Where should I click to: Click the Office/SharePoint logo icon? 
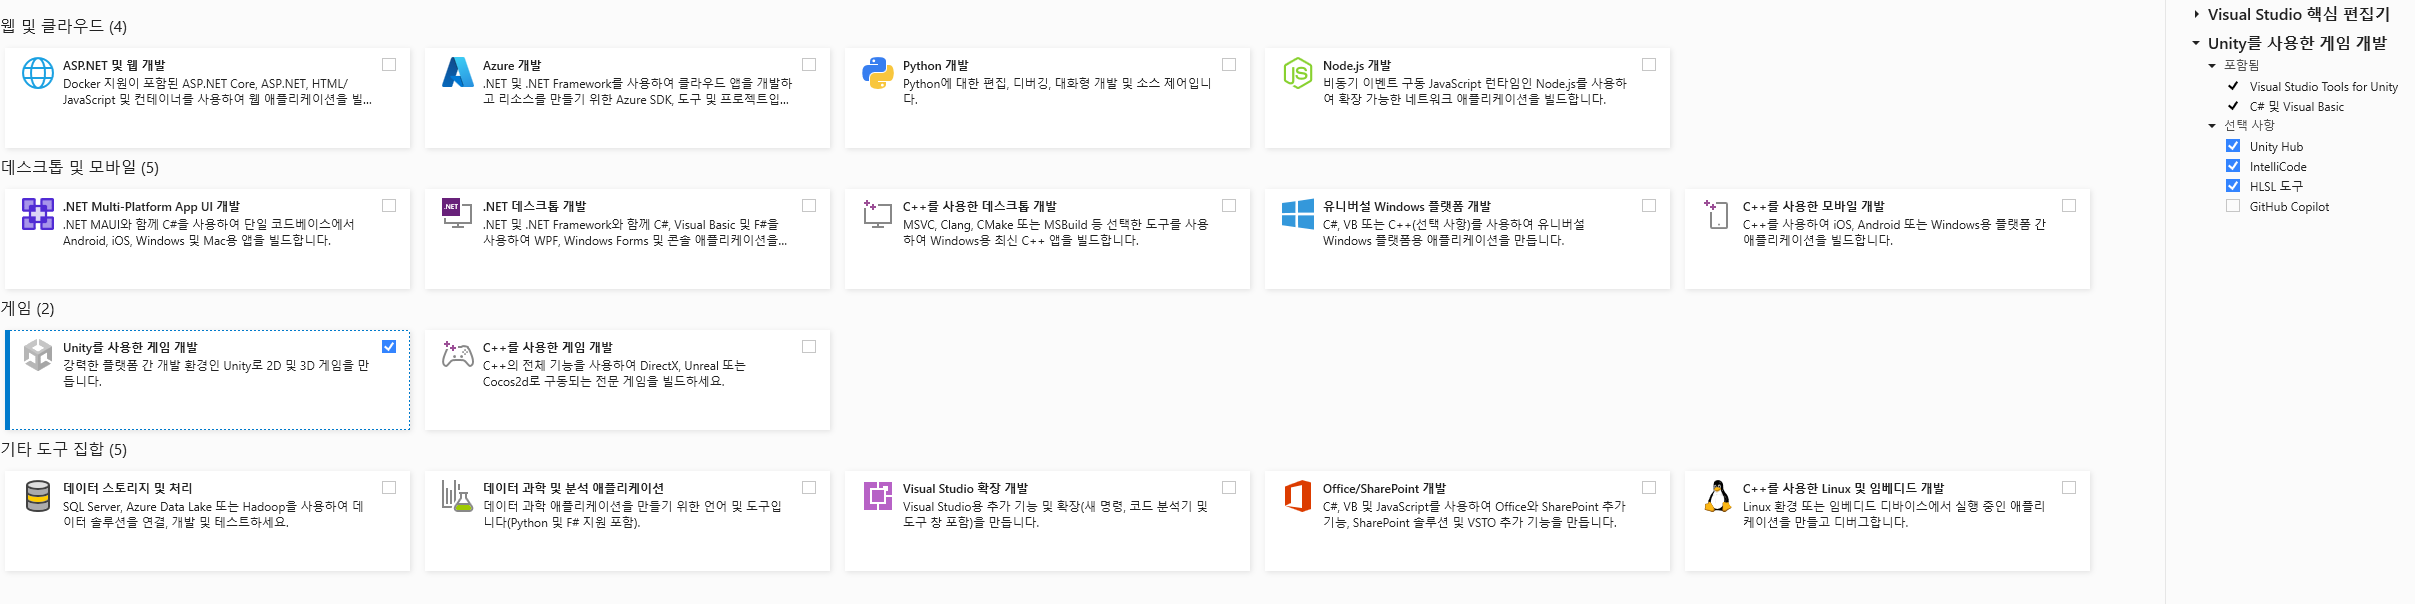pyautogui.click(x=1298, y=496)
